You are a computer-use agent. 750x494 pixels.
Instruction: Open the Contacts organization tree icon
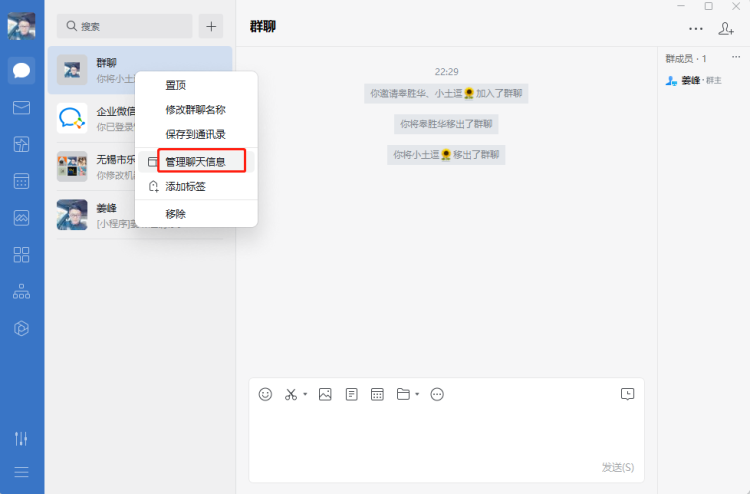coord(22,291)
